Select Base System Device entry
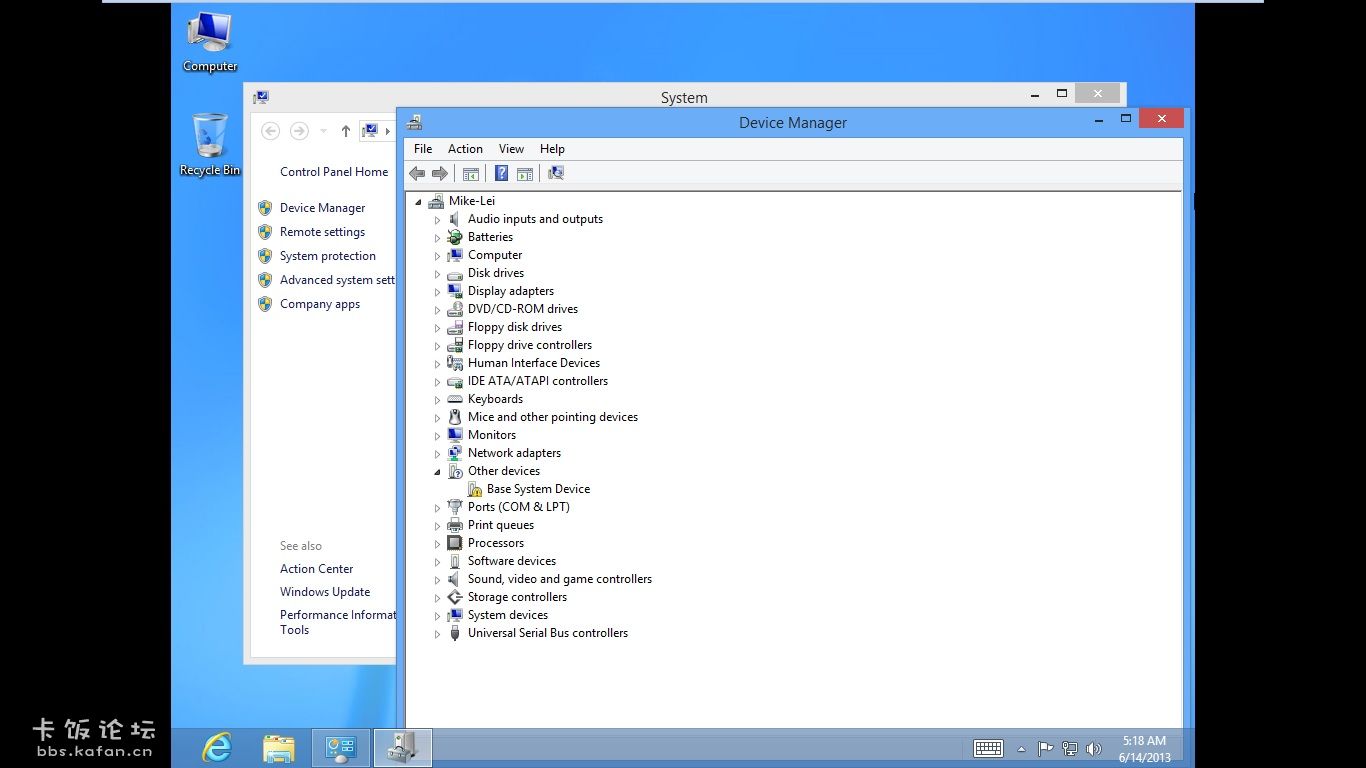 538,489
